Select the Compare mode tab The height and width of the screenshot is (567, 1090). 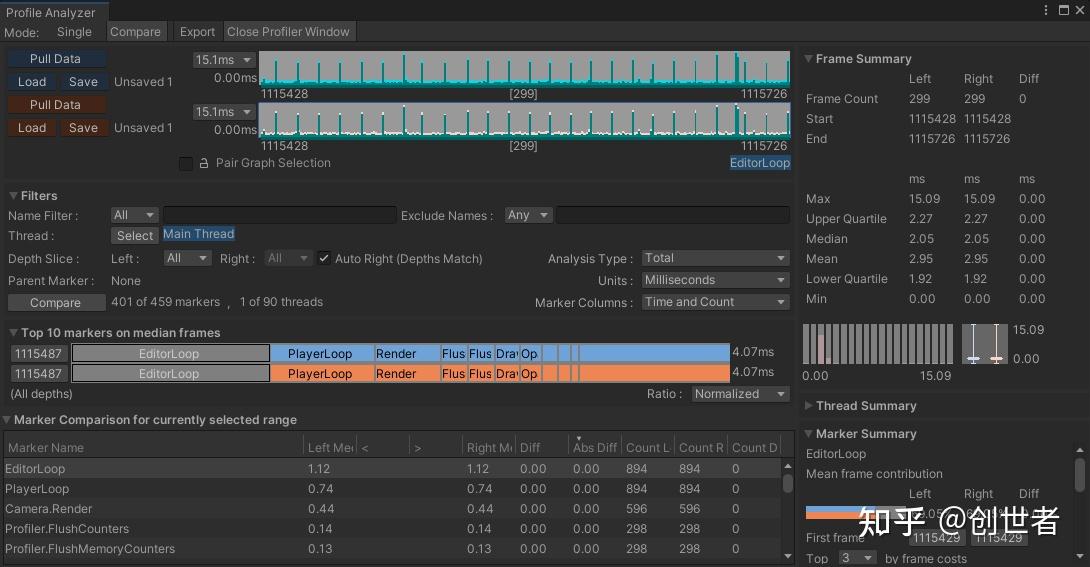coord(135,32)
